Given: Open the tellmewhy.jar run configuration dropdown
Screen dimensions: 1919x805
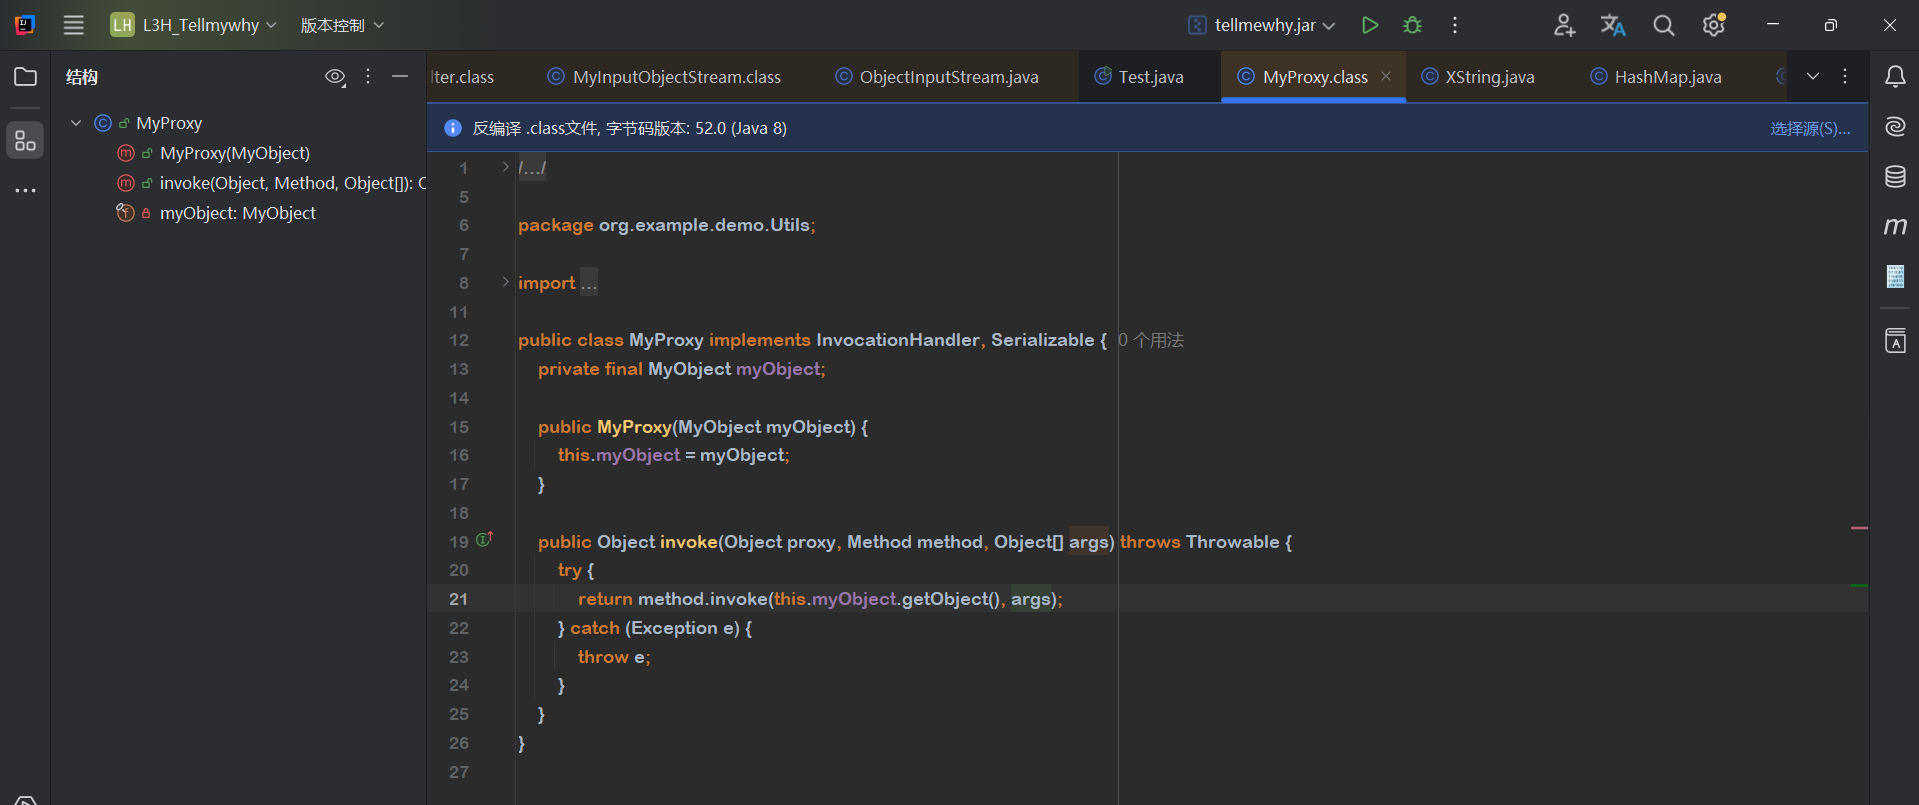Looking at the screenshot, I should click(x=1263, y=25).
